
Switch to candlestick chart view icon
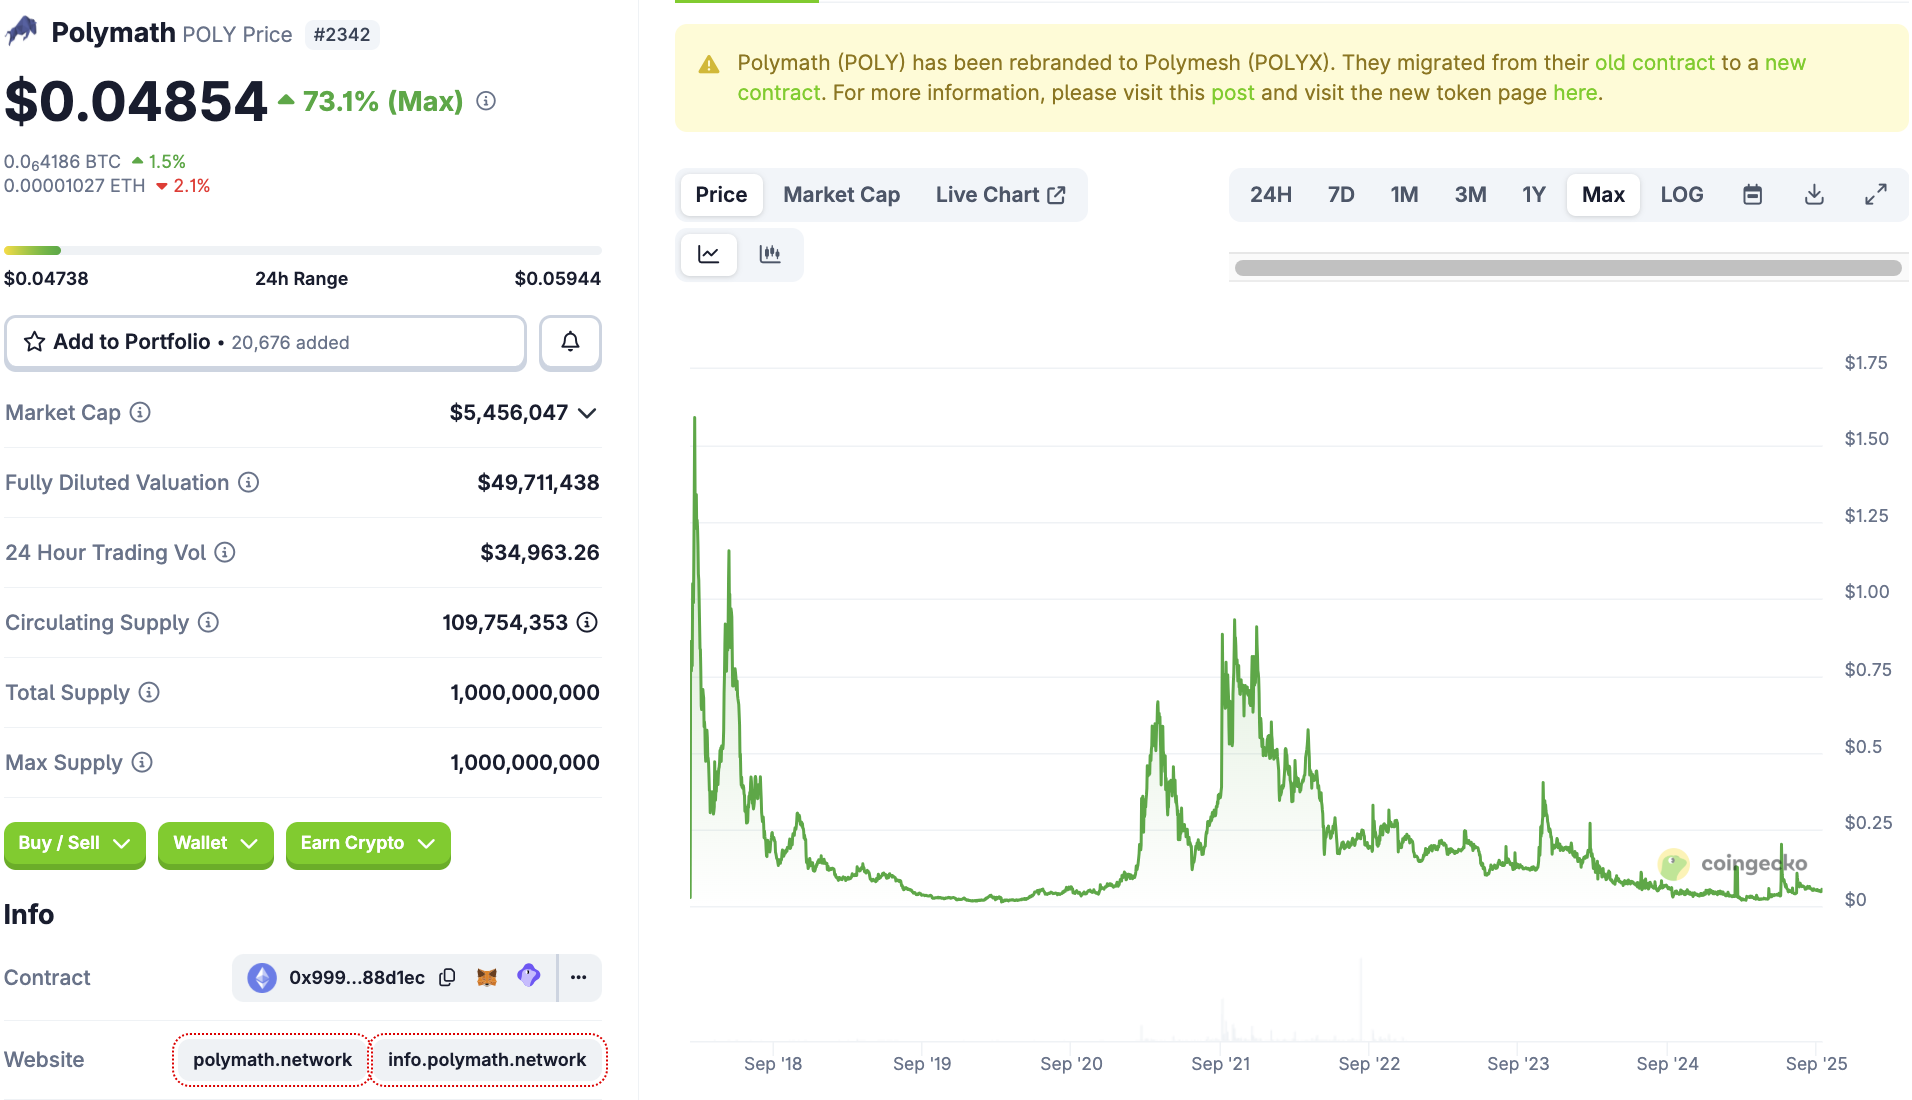point(770,254)
